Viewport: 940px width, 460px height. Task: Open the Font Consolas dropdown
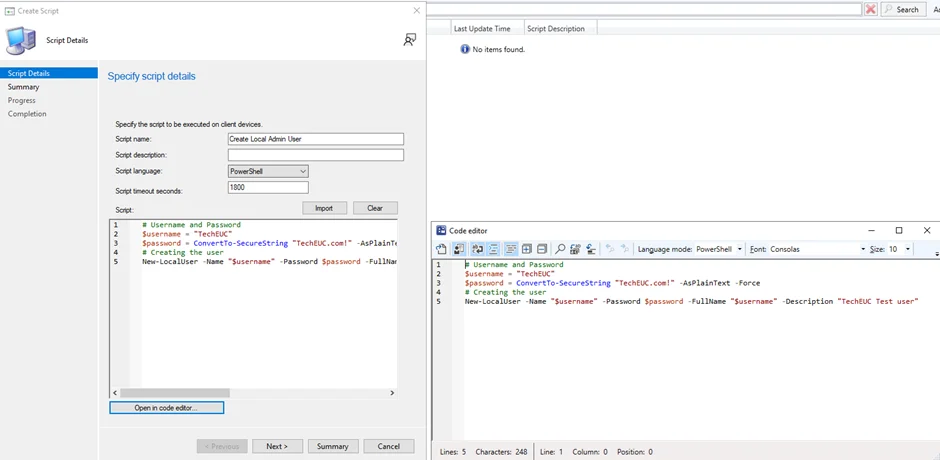(x=818, y=249)
